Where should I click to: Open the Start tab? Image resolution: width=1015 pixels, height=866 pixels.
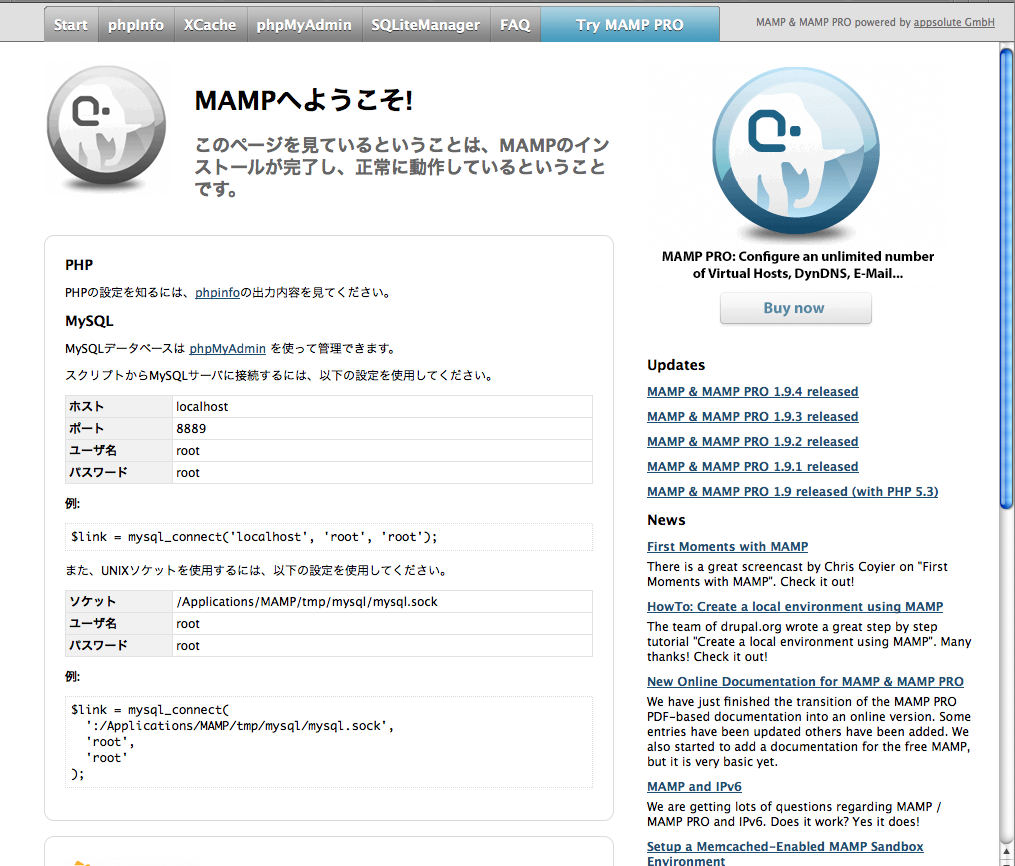tap(71, 25)
